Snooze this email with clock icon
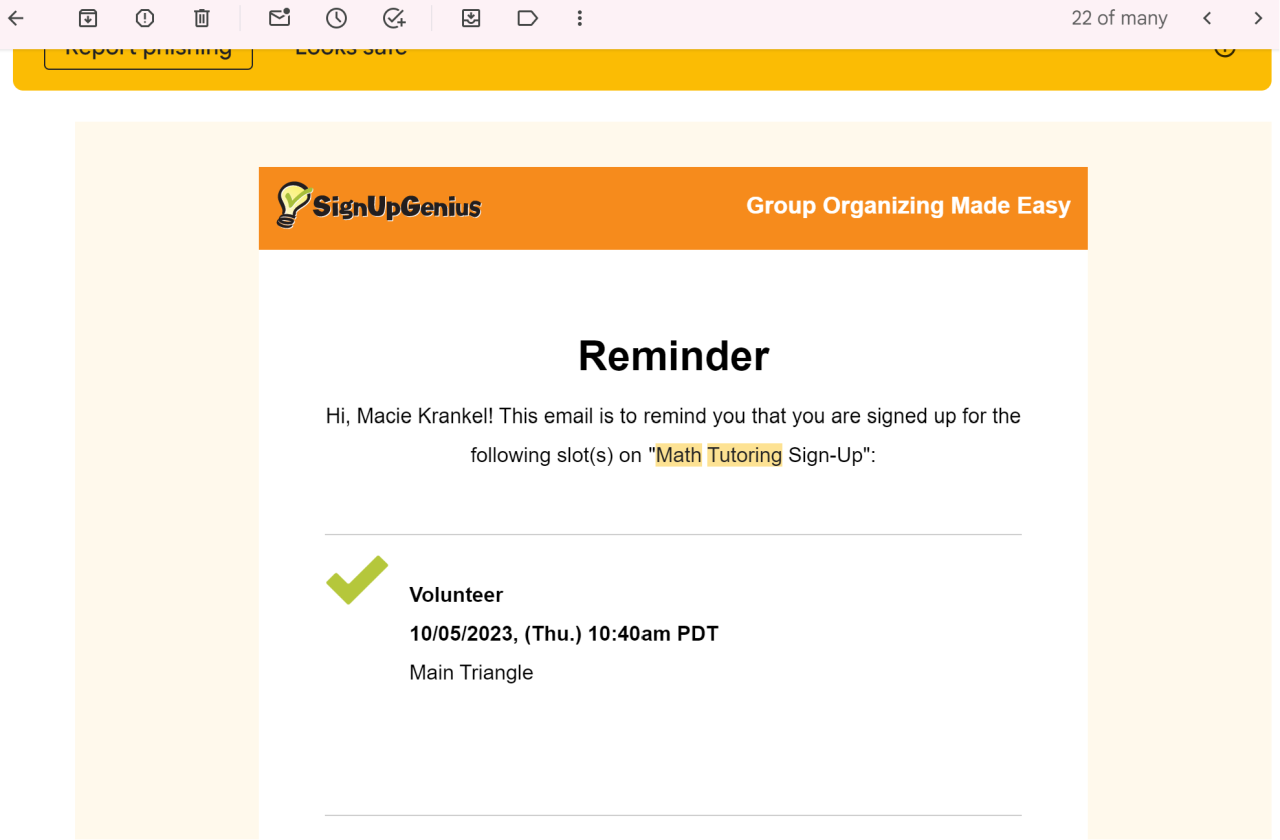Screen dimensions: 1280x840 (336, 18)
